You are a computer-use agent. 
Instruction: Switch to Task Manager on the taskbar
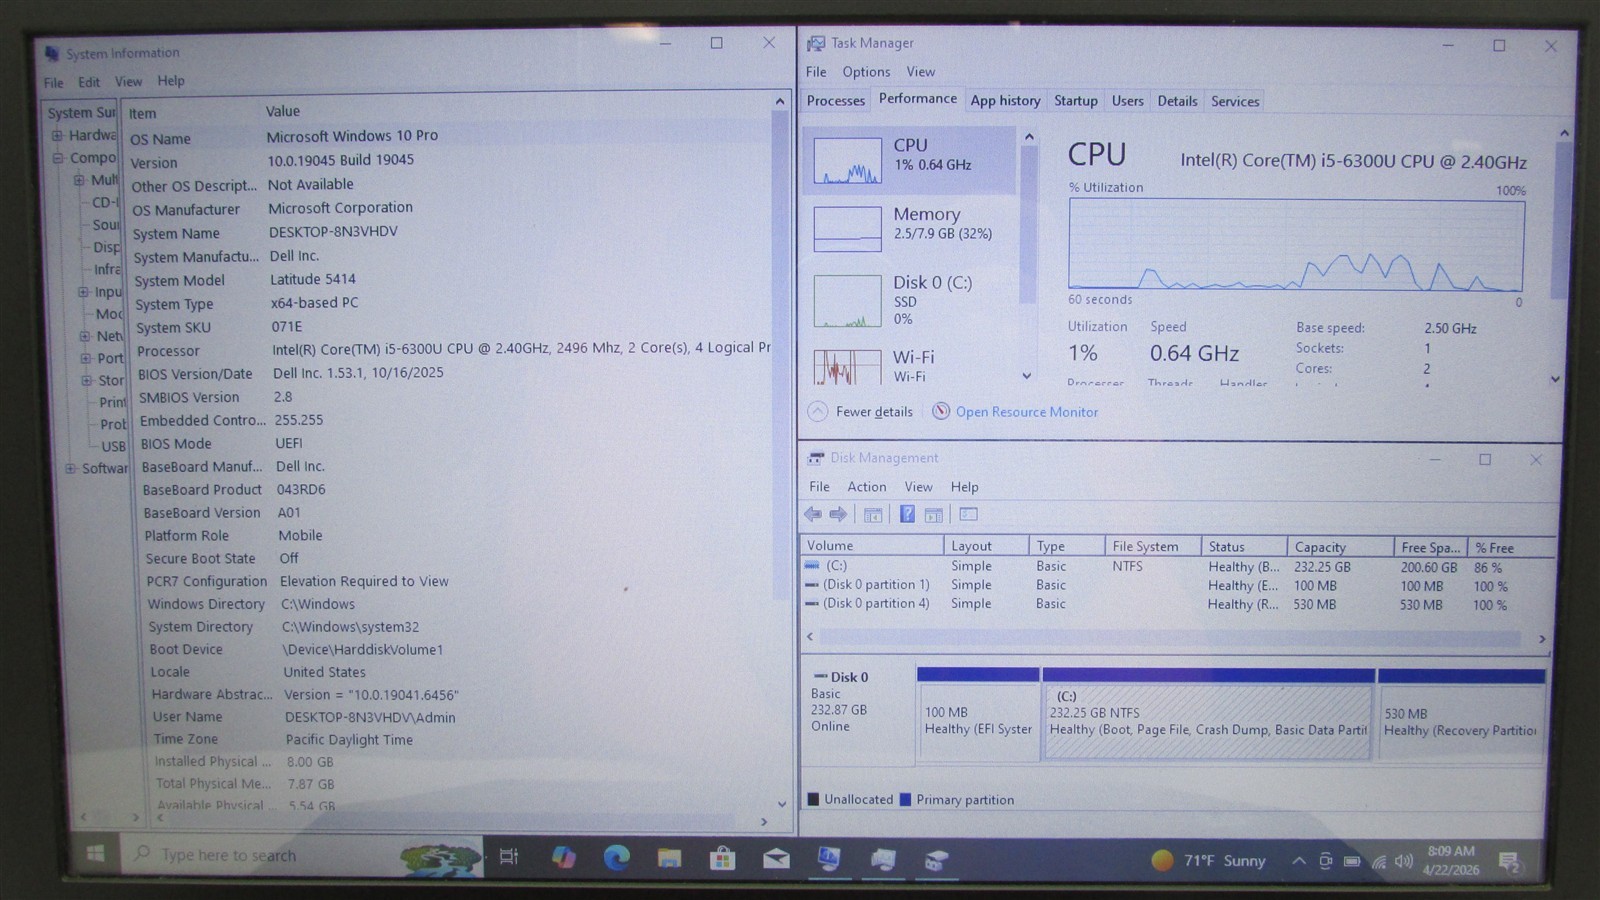pyautogui.click(x=883, y=860)
